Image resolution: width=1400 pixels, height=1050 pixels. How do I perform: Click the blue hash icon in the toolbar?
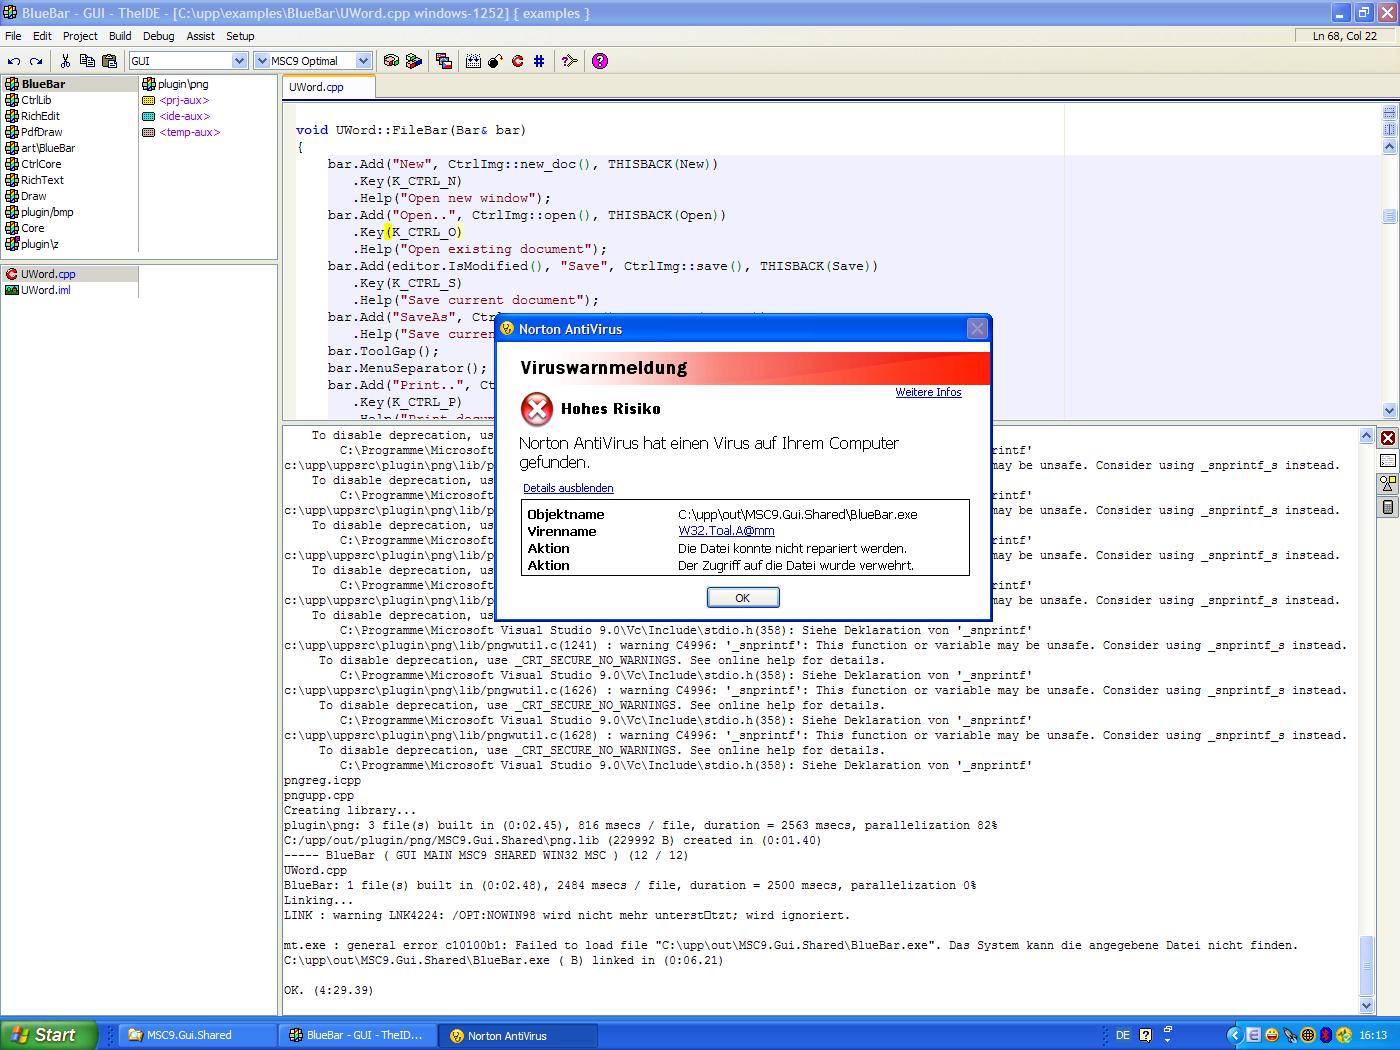click(539, 61)
